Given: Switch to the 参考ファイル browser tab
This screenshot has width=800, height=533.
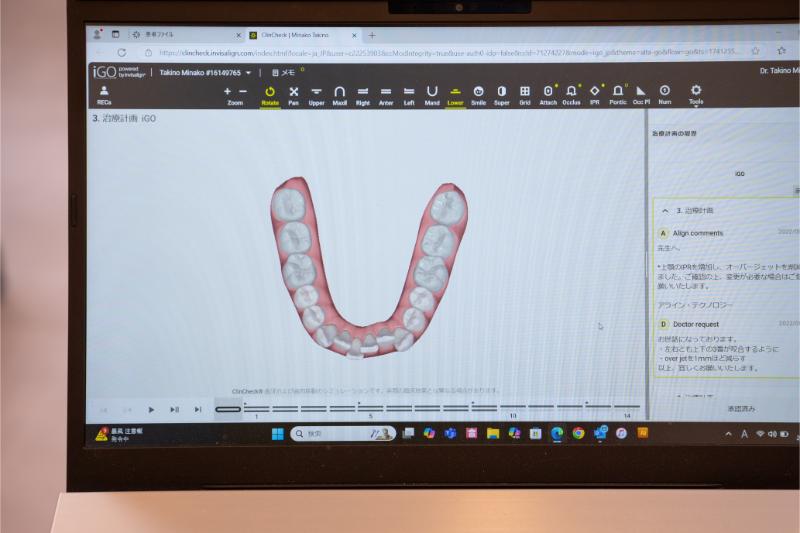Looking at the screenshot, I should click(x=180, y=34).
